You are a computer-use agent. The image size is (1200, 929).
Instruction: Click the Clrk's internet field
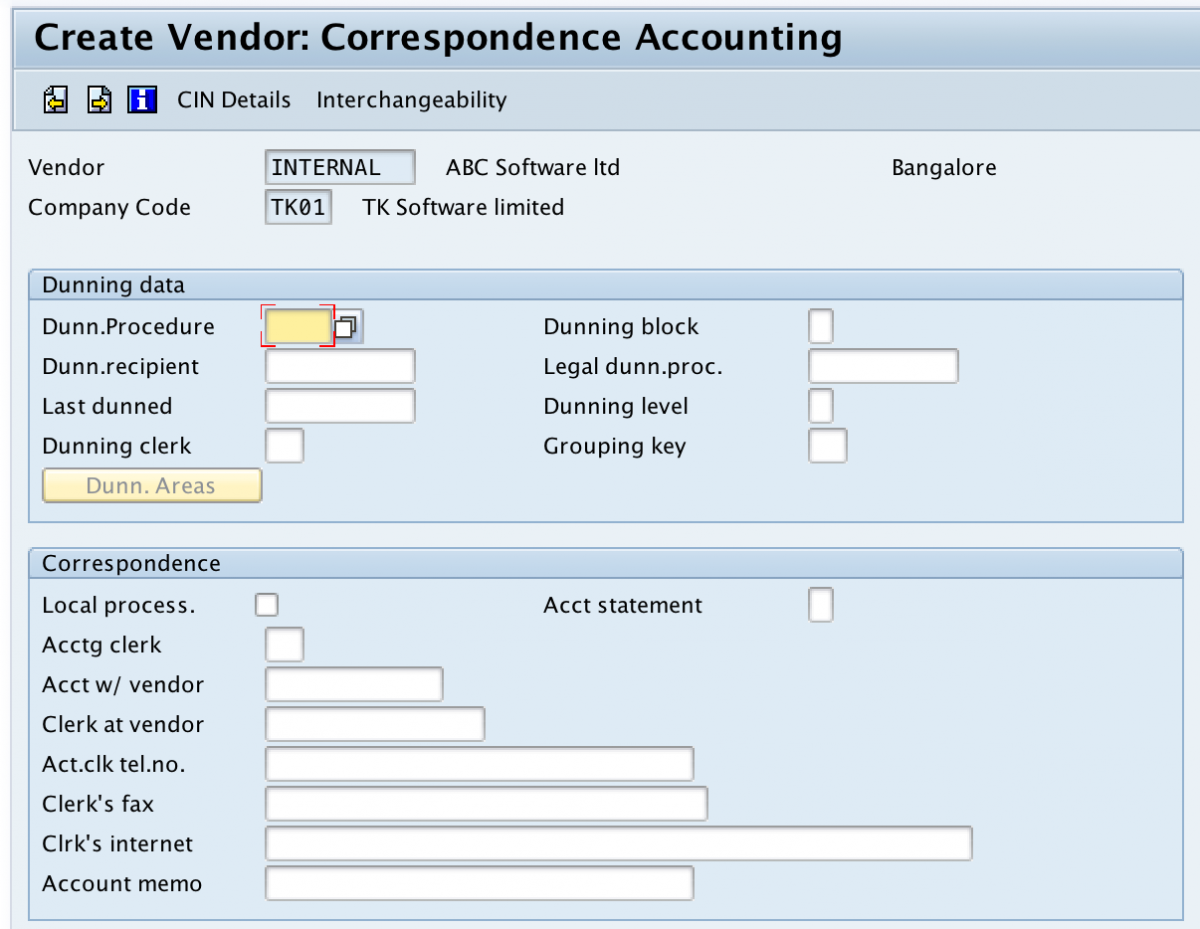point(618,843)
